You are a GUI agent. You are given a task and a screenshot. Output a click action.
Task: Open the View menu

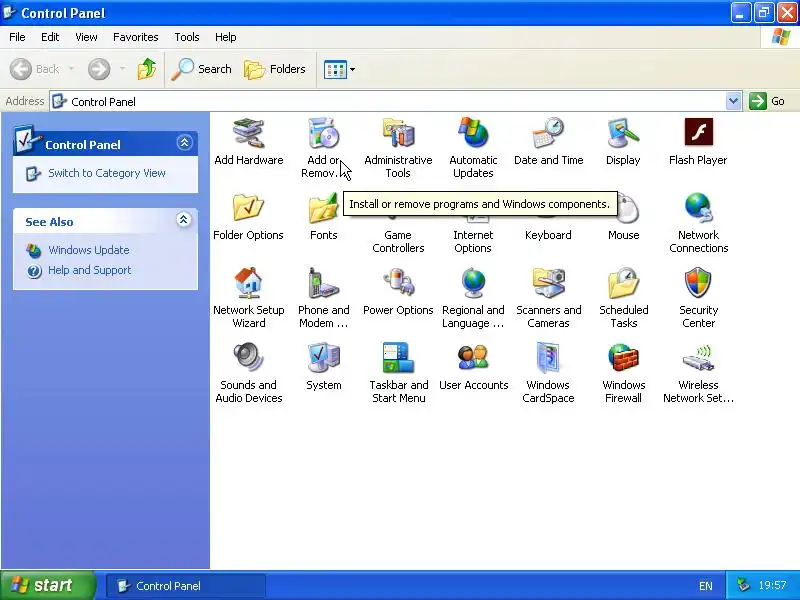[x=86, y=37]
